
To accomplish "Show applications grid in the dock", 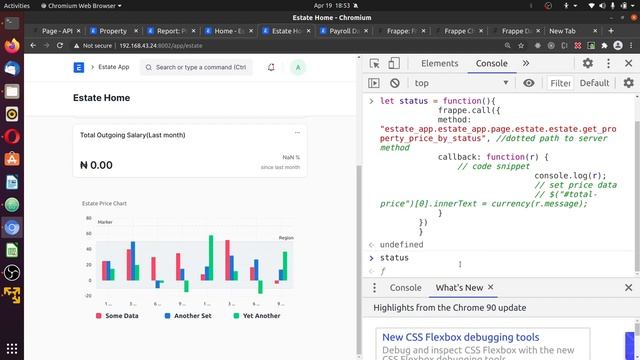I will click(12, 348).
